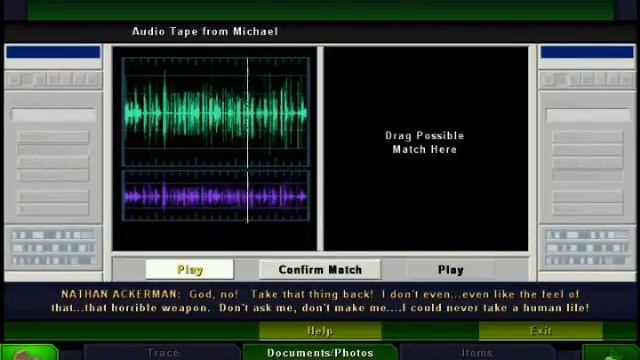Click the white playhead line on the waveform
The width and height of the screenshot is (640, 360).
click(247, 140)
